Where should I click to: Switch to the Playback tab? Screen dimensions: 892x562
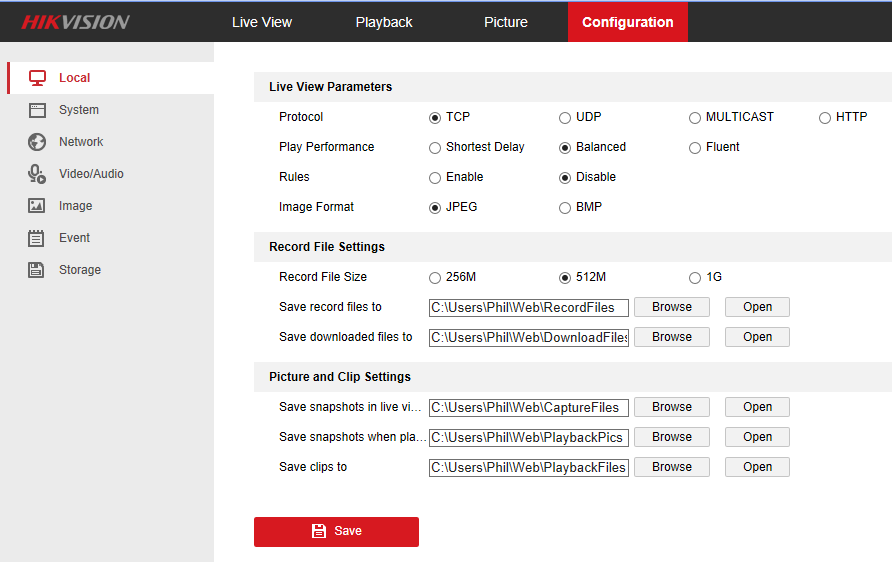384,22
